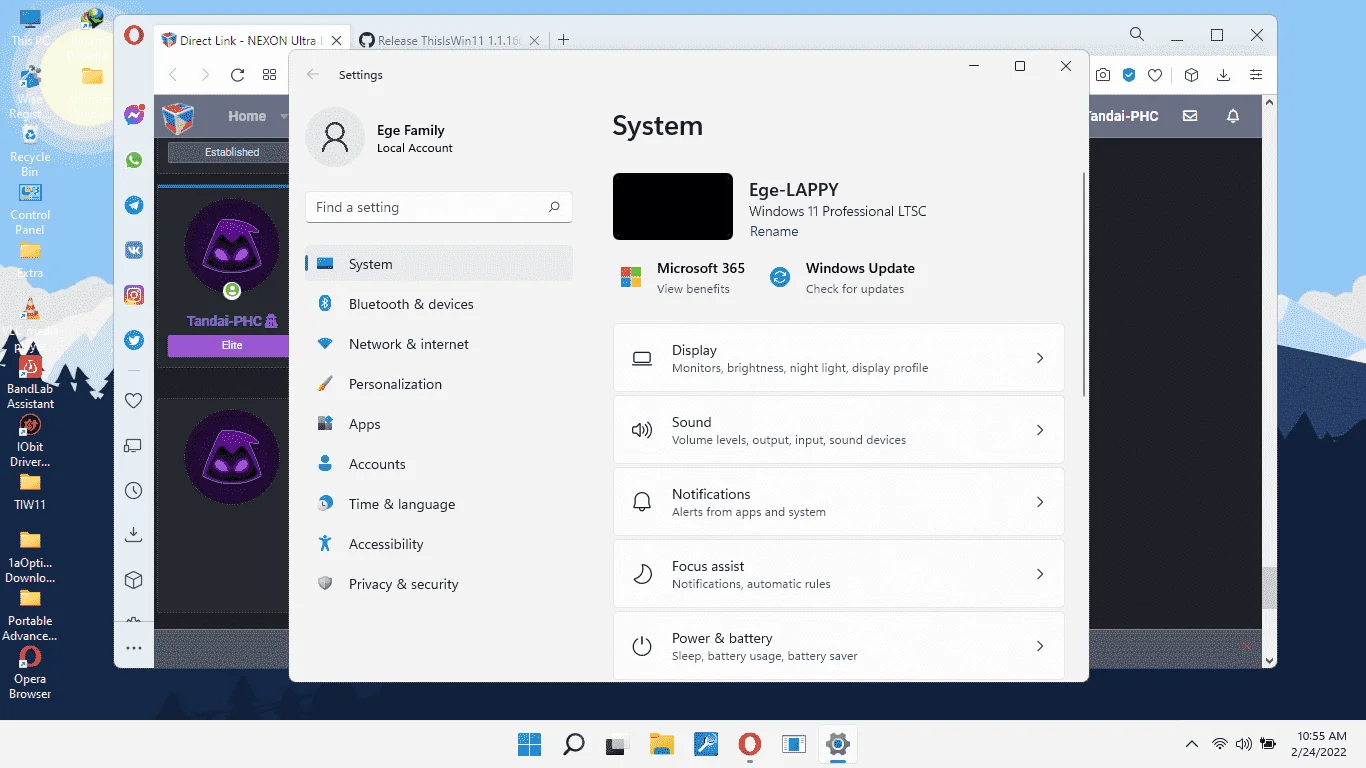Select System in Settings sidebar
Viewport: 1366px width, 768px height.
(x=439, y=264)
